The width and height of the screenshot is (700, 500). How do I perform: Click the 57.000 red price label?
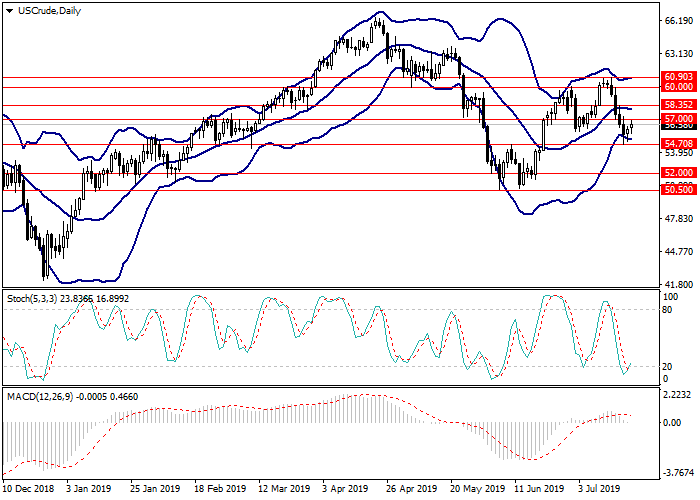(x=677, y=118)
